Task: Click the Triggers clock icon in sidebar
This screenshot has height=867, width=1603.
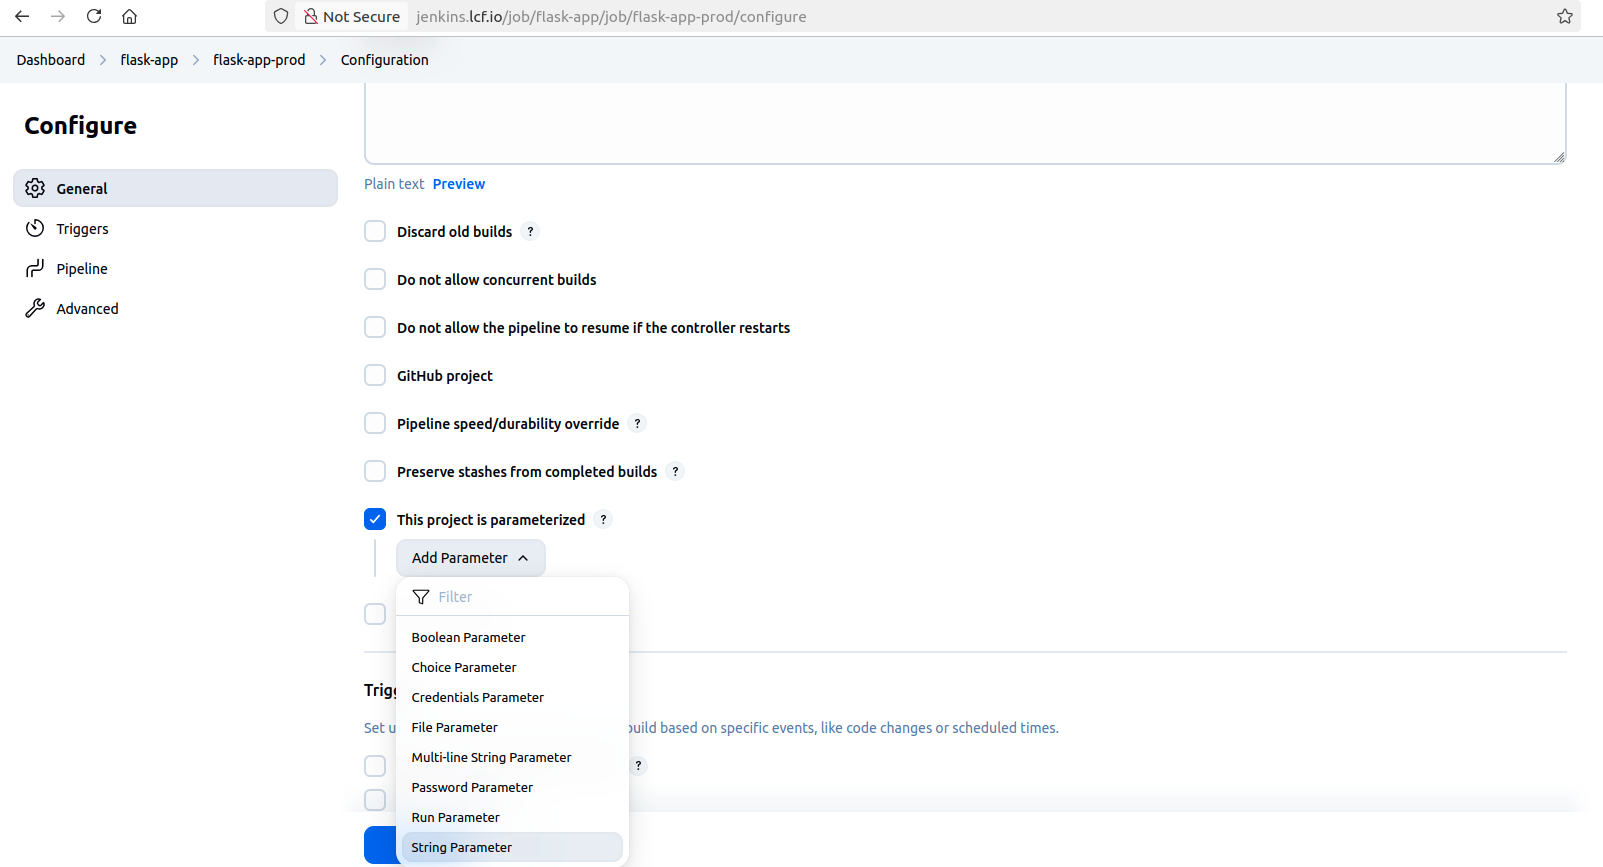Action: coord(35,228)
